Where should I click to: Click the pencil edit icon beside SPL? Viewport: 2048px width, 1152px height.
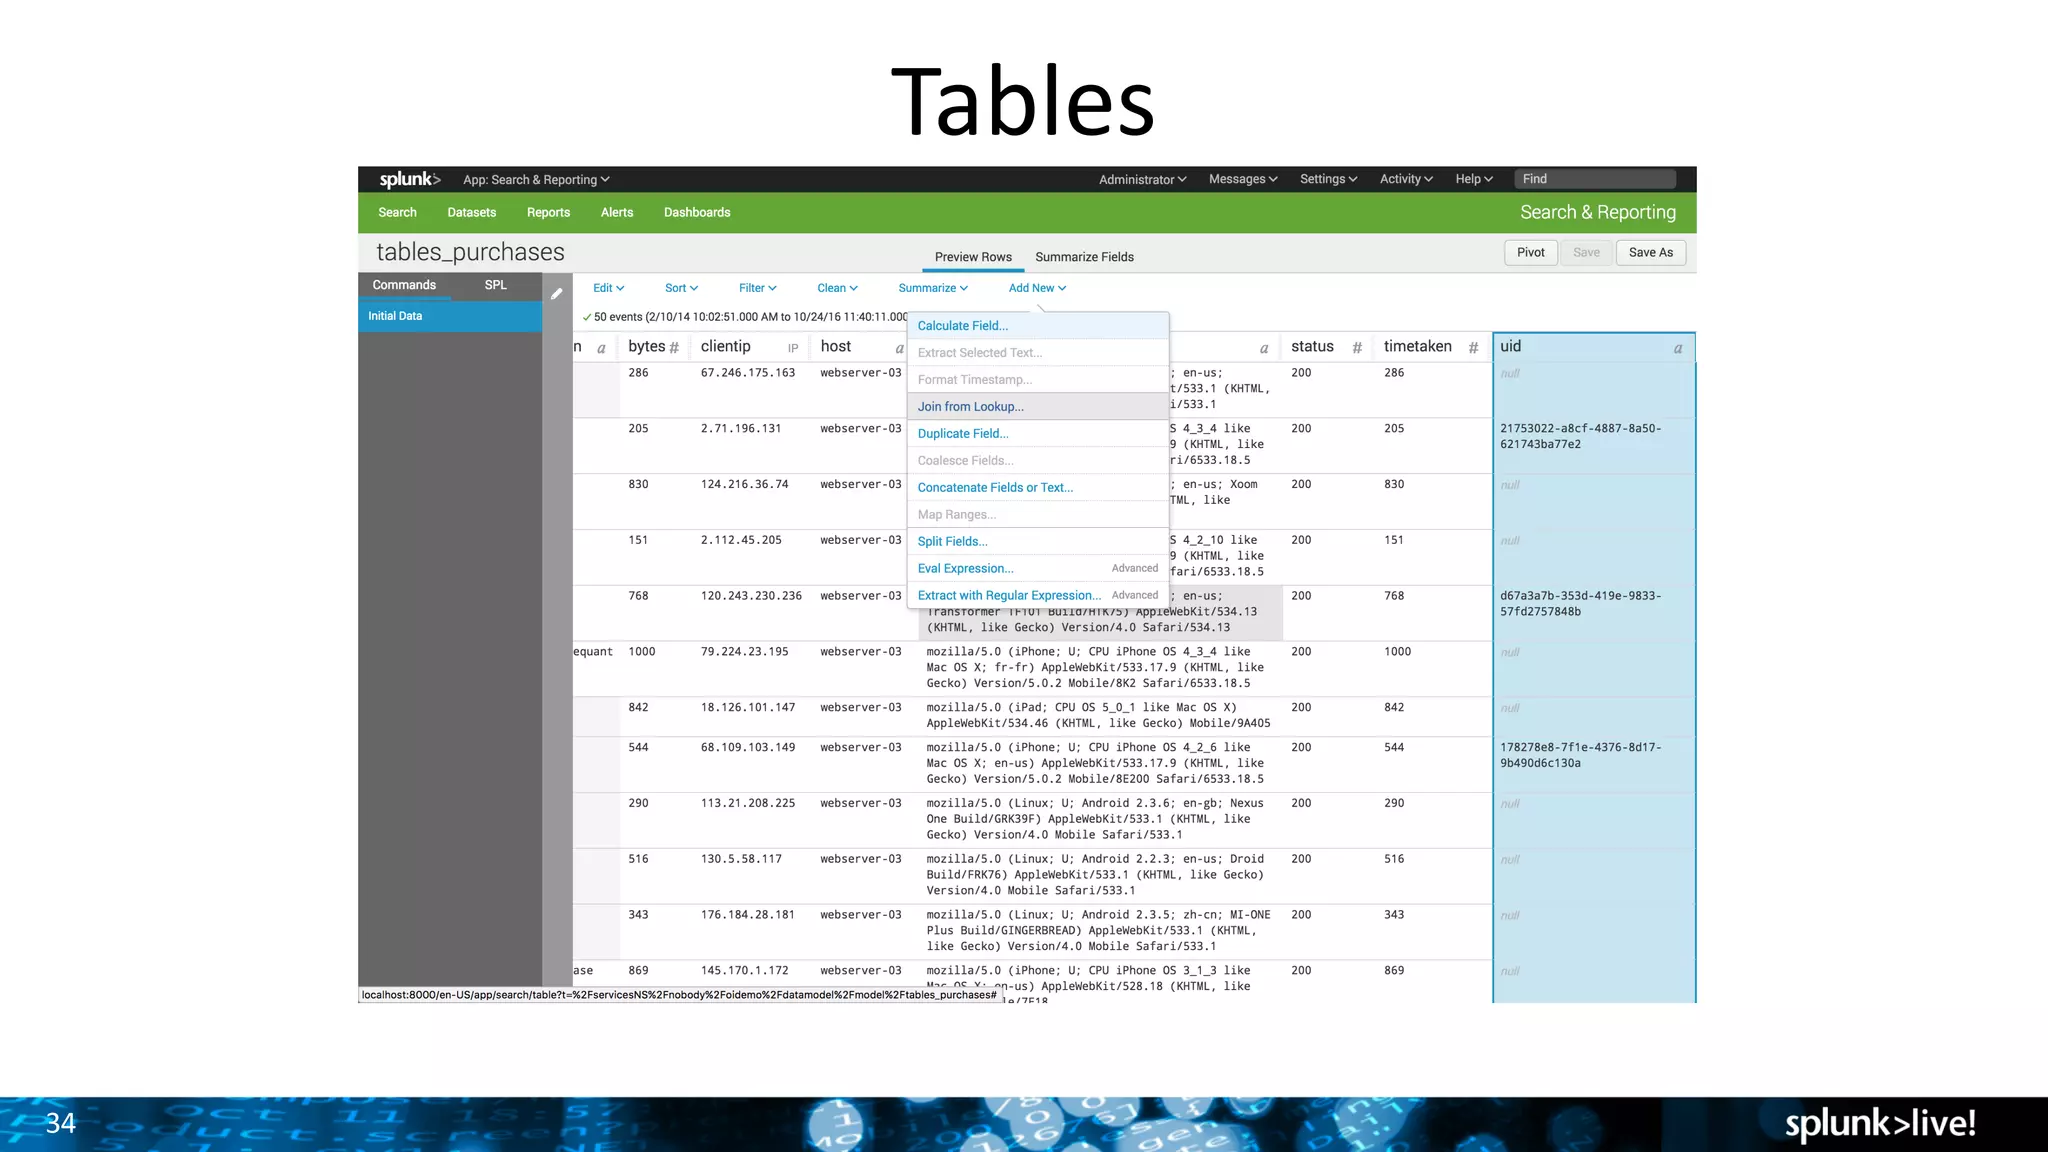click(557, 294)
